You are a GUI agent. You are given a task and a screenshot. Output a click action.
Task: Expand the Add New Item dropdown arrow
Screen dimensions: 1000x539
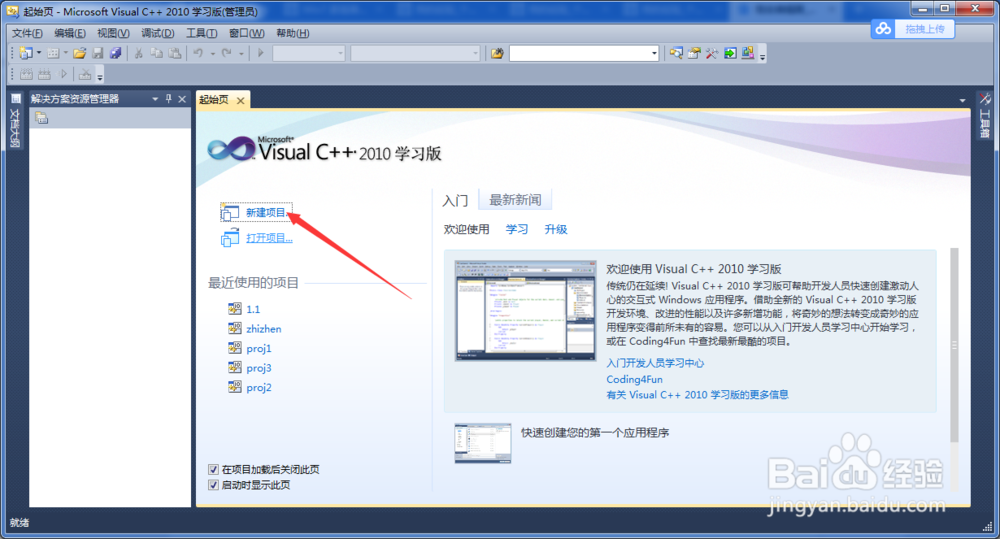pos(66,54)
